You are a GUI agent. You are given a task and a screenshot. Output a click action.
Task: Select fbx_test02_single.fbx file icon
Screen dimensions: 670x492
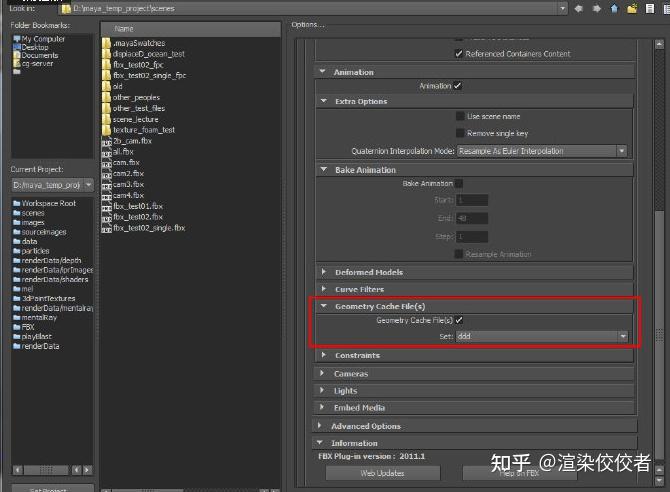click(106, 228)
